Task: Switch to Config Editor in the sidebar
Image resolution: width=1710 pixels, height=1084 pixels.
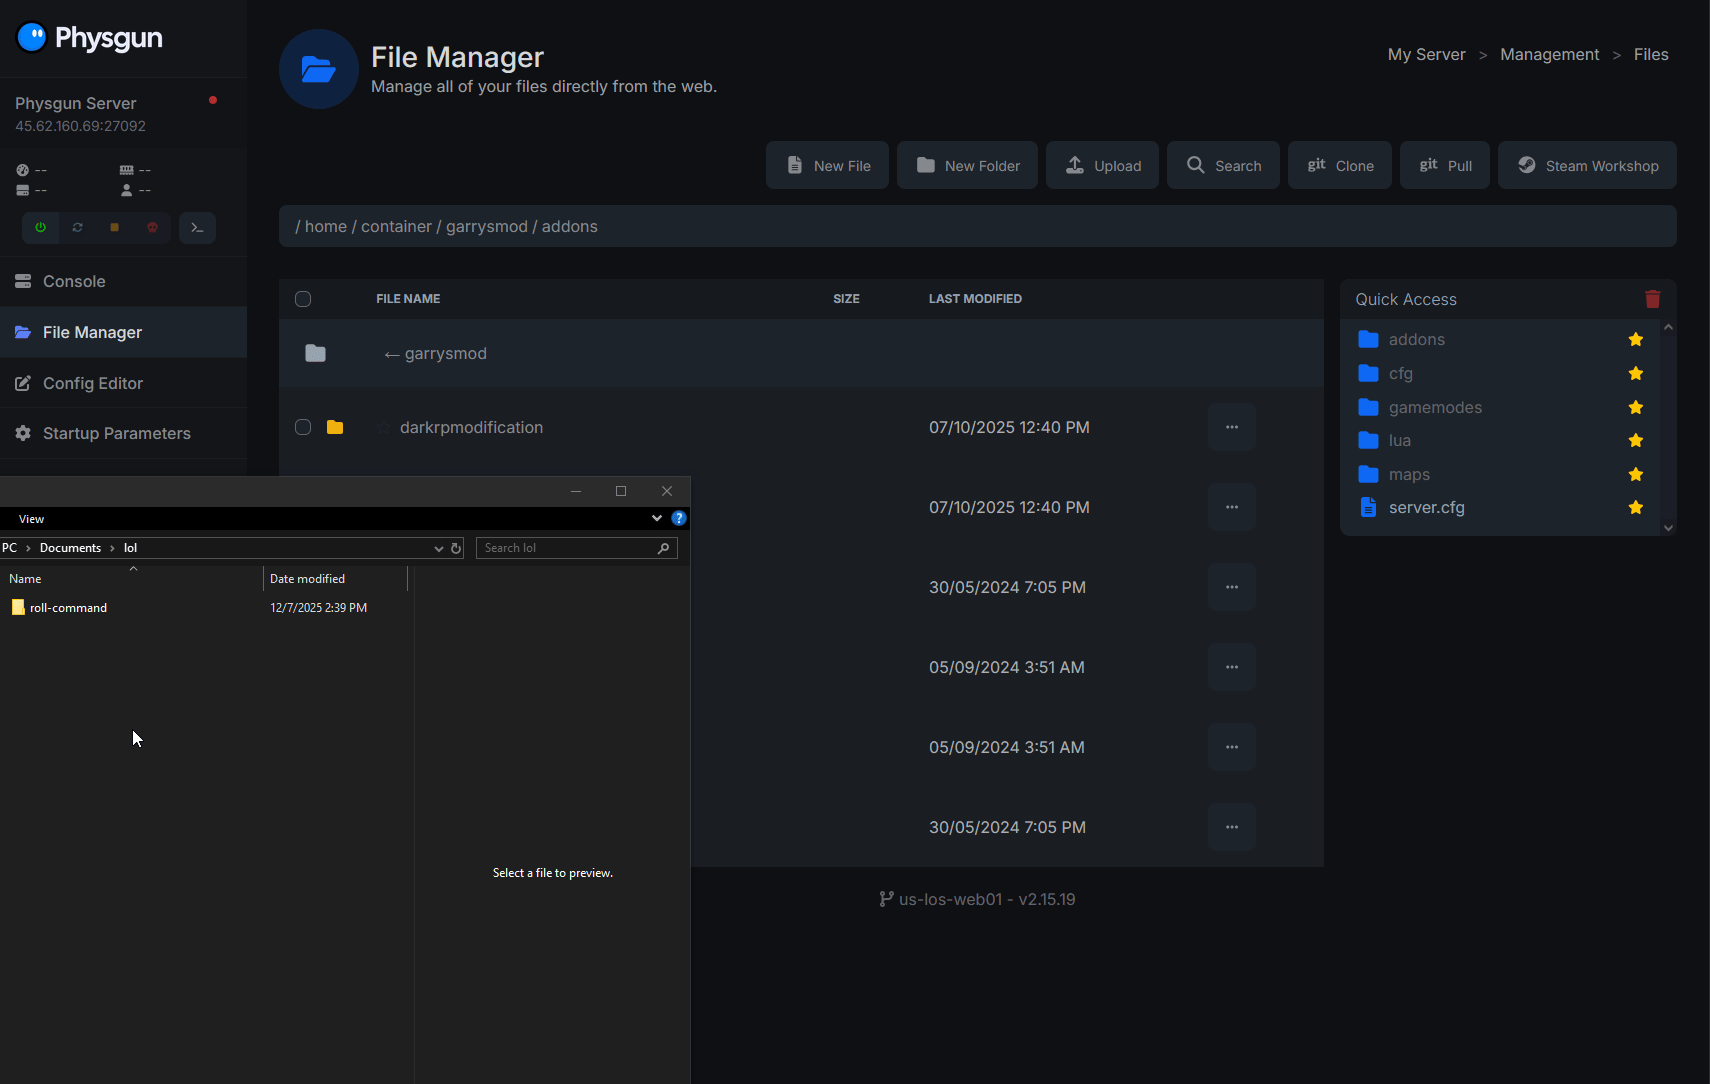Action: click(x=93, y=383)
